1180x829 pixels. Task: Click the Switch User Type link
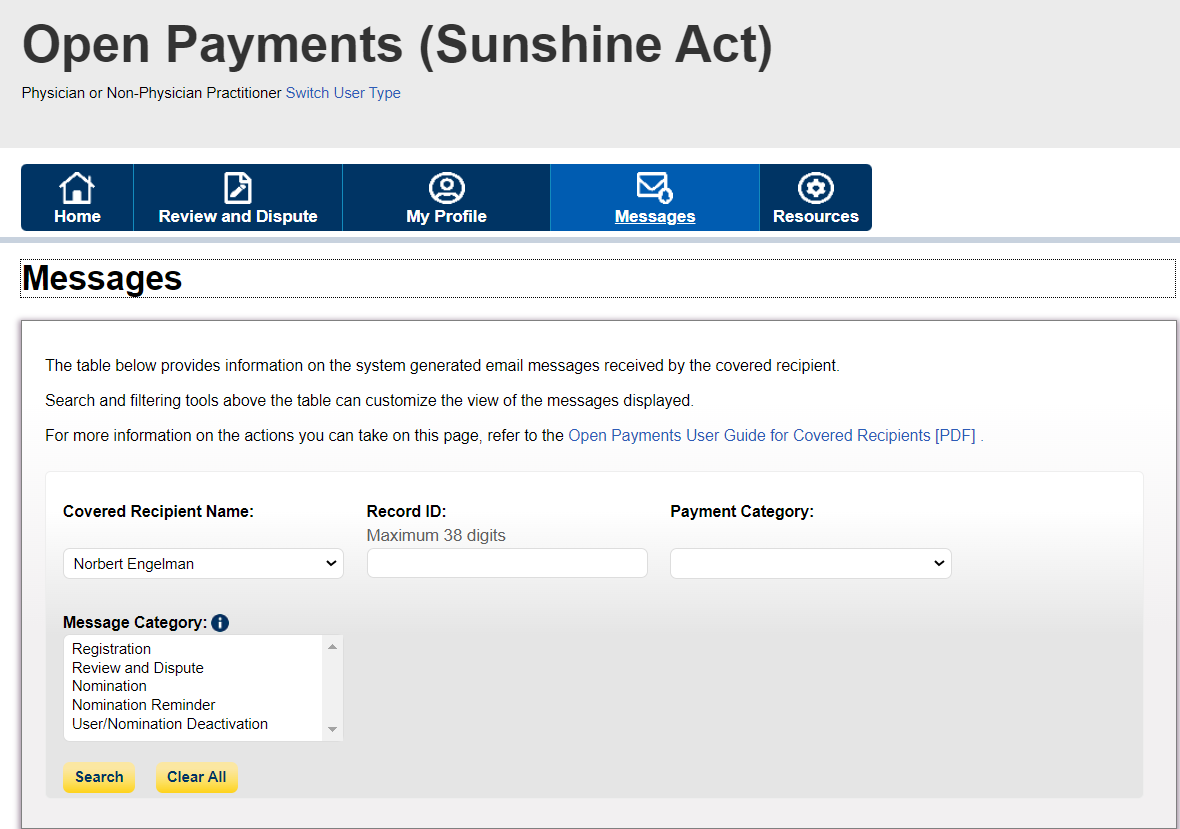coord(343,93)
